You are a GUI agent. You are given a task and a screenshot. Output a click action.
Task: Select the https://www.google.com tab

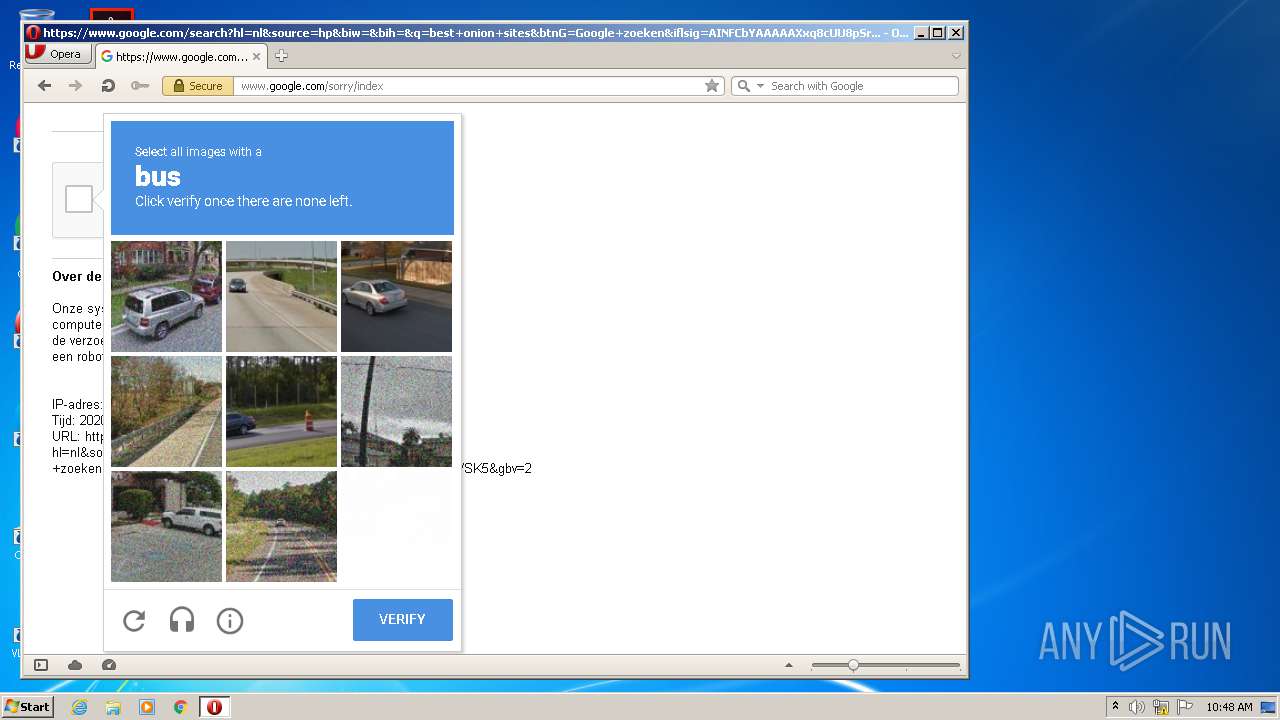point(181,56)
